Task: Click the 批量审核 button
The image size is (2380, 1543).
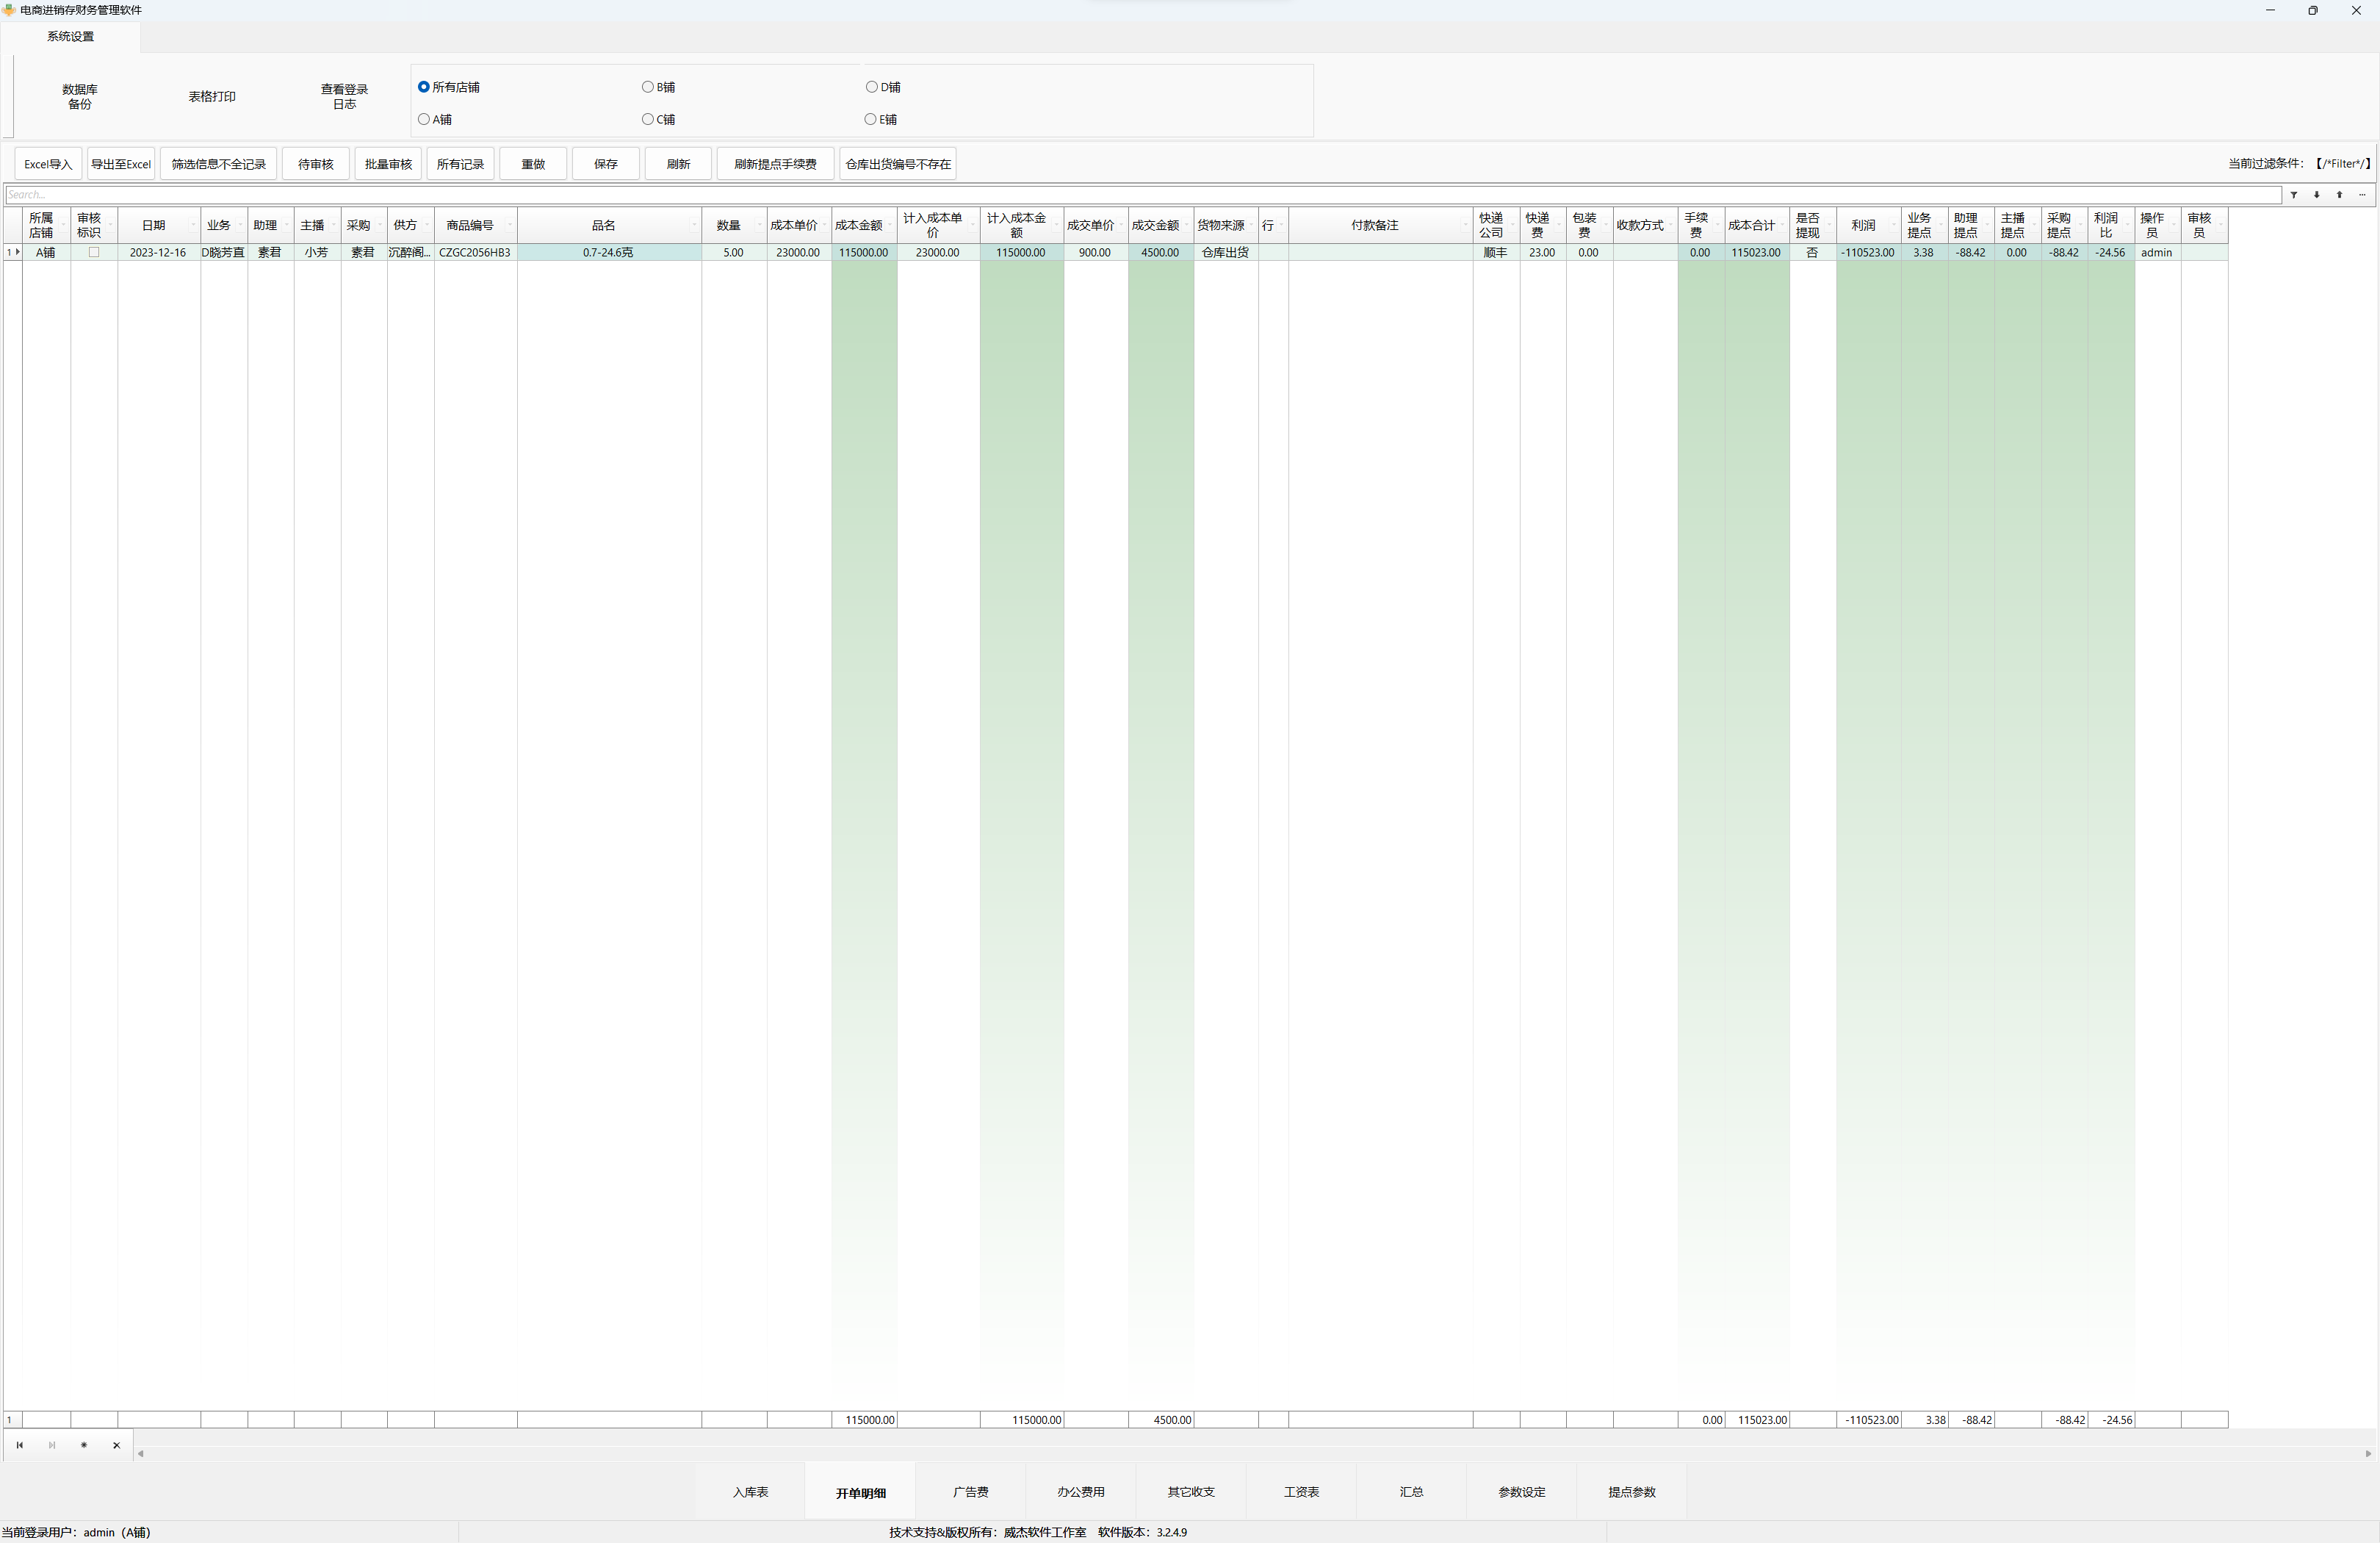Action: tap(388, 164)
